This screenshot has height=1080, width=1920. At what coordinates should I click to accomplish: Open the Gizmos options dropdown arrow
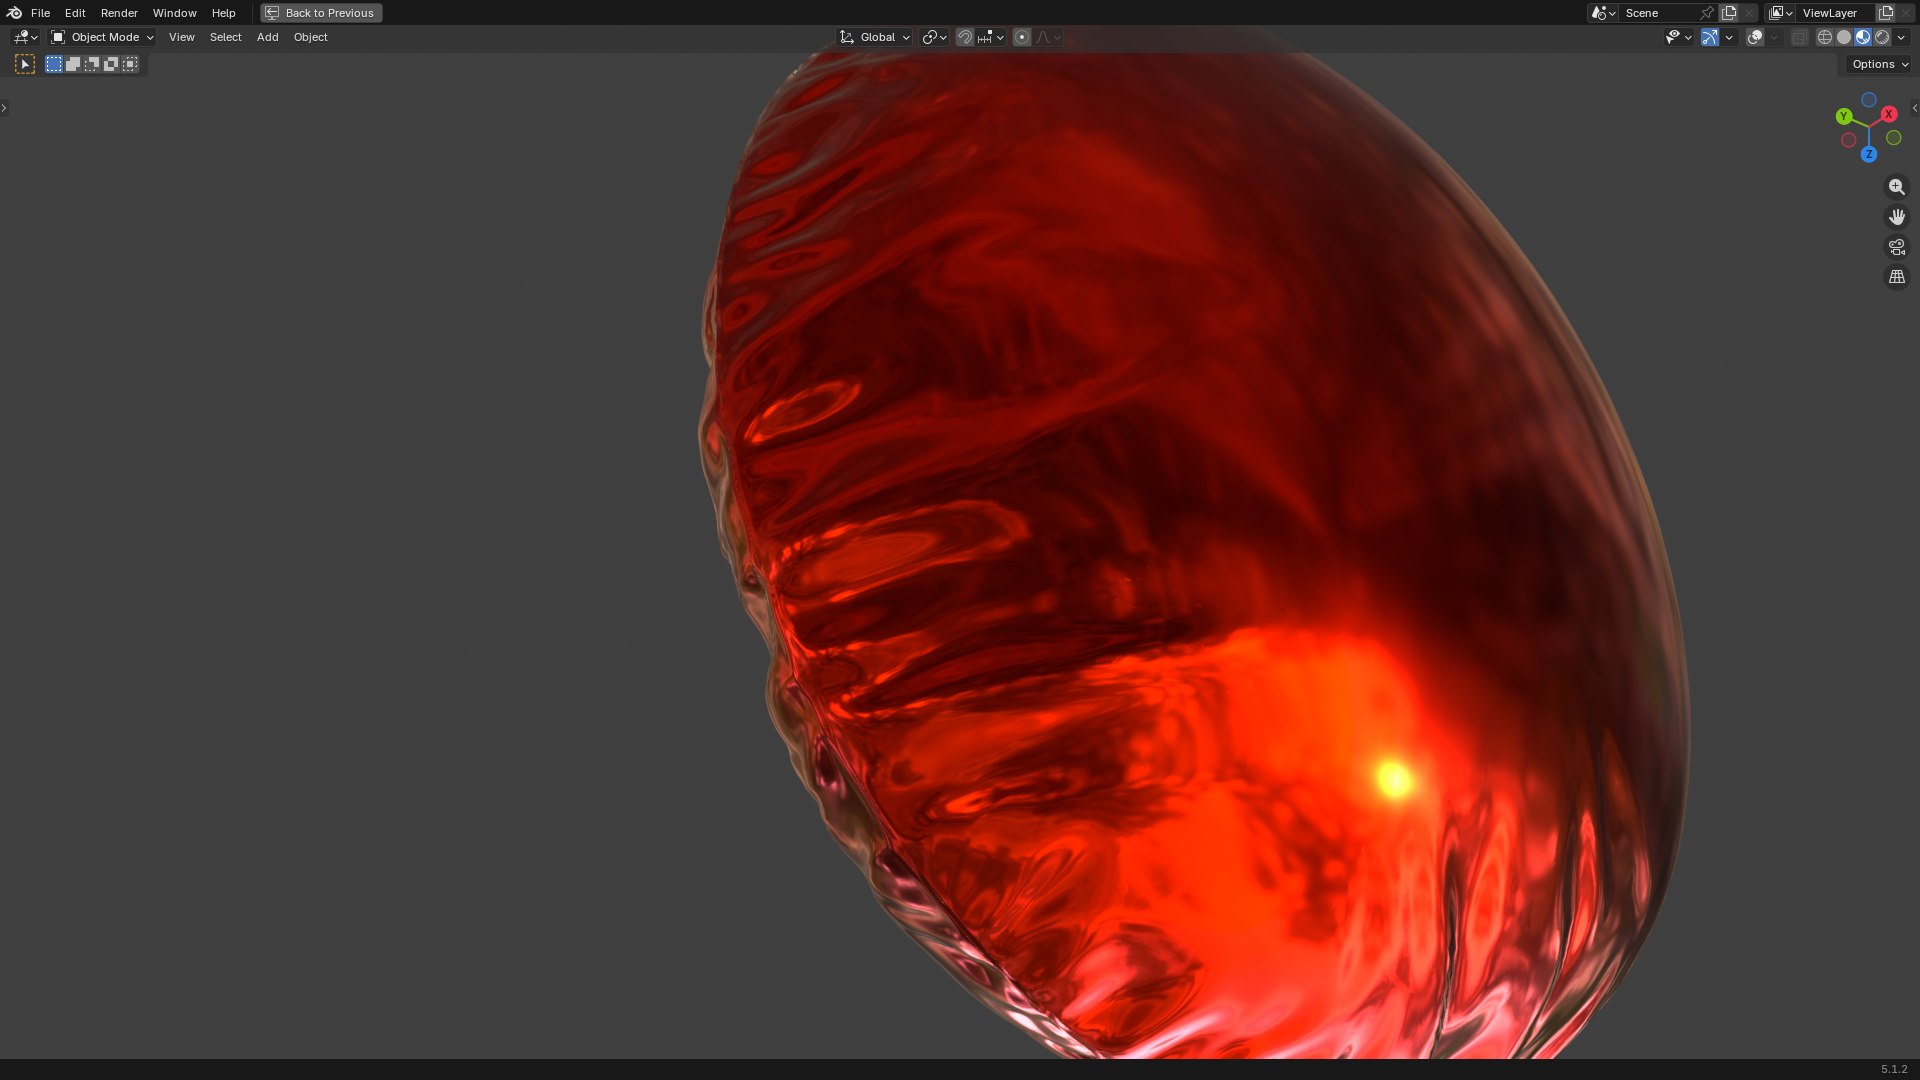click(x=1729, y=37)
